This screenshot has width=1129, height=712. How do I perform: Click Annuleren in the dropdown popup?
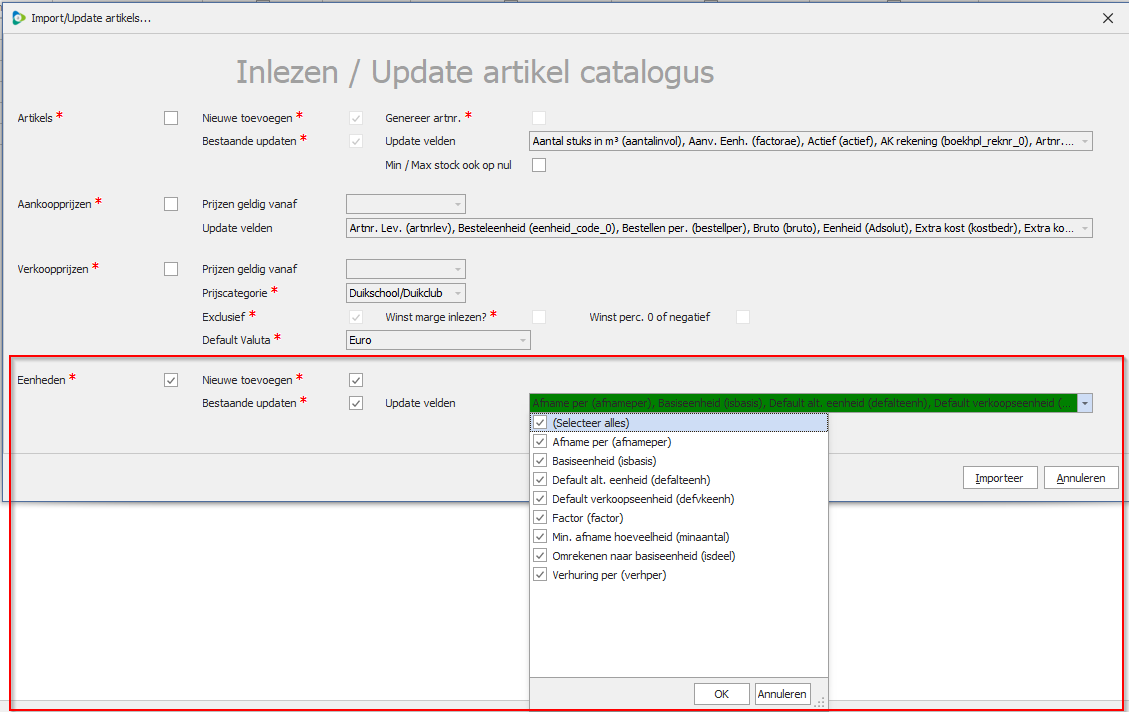point(782,694)
